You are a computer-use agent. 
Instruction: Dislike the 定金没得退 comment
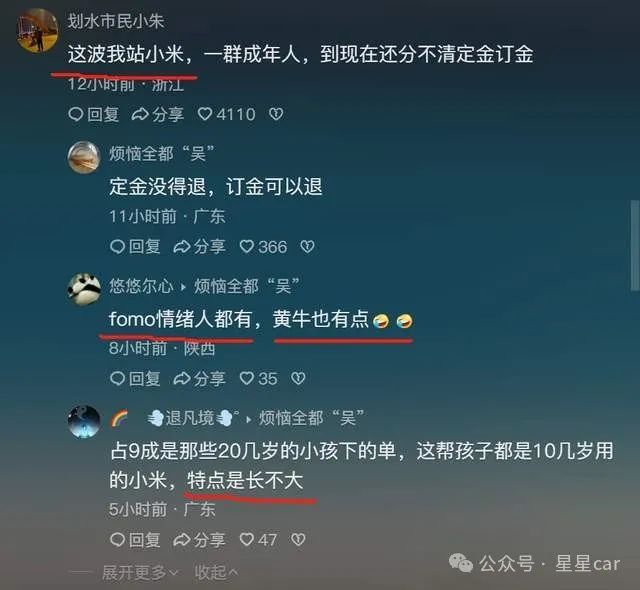click(307, 246)
